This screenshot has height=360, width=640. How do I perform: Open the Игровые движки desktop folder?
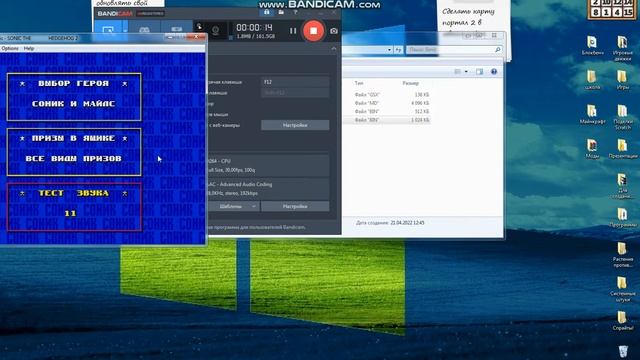[622, 48]
